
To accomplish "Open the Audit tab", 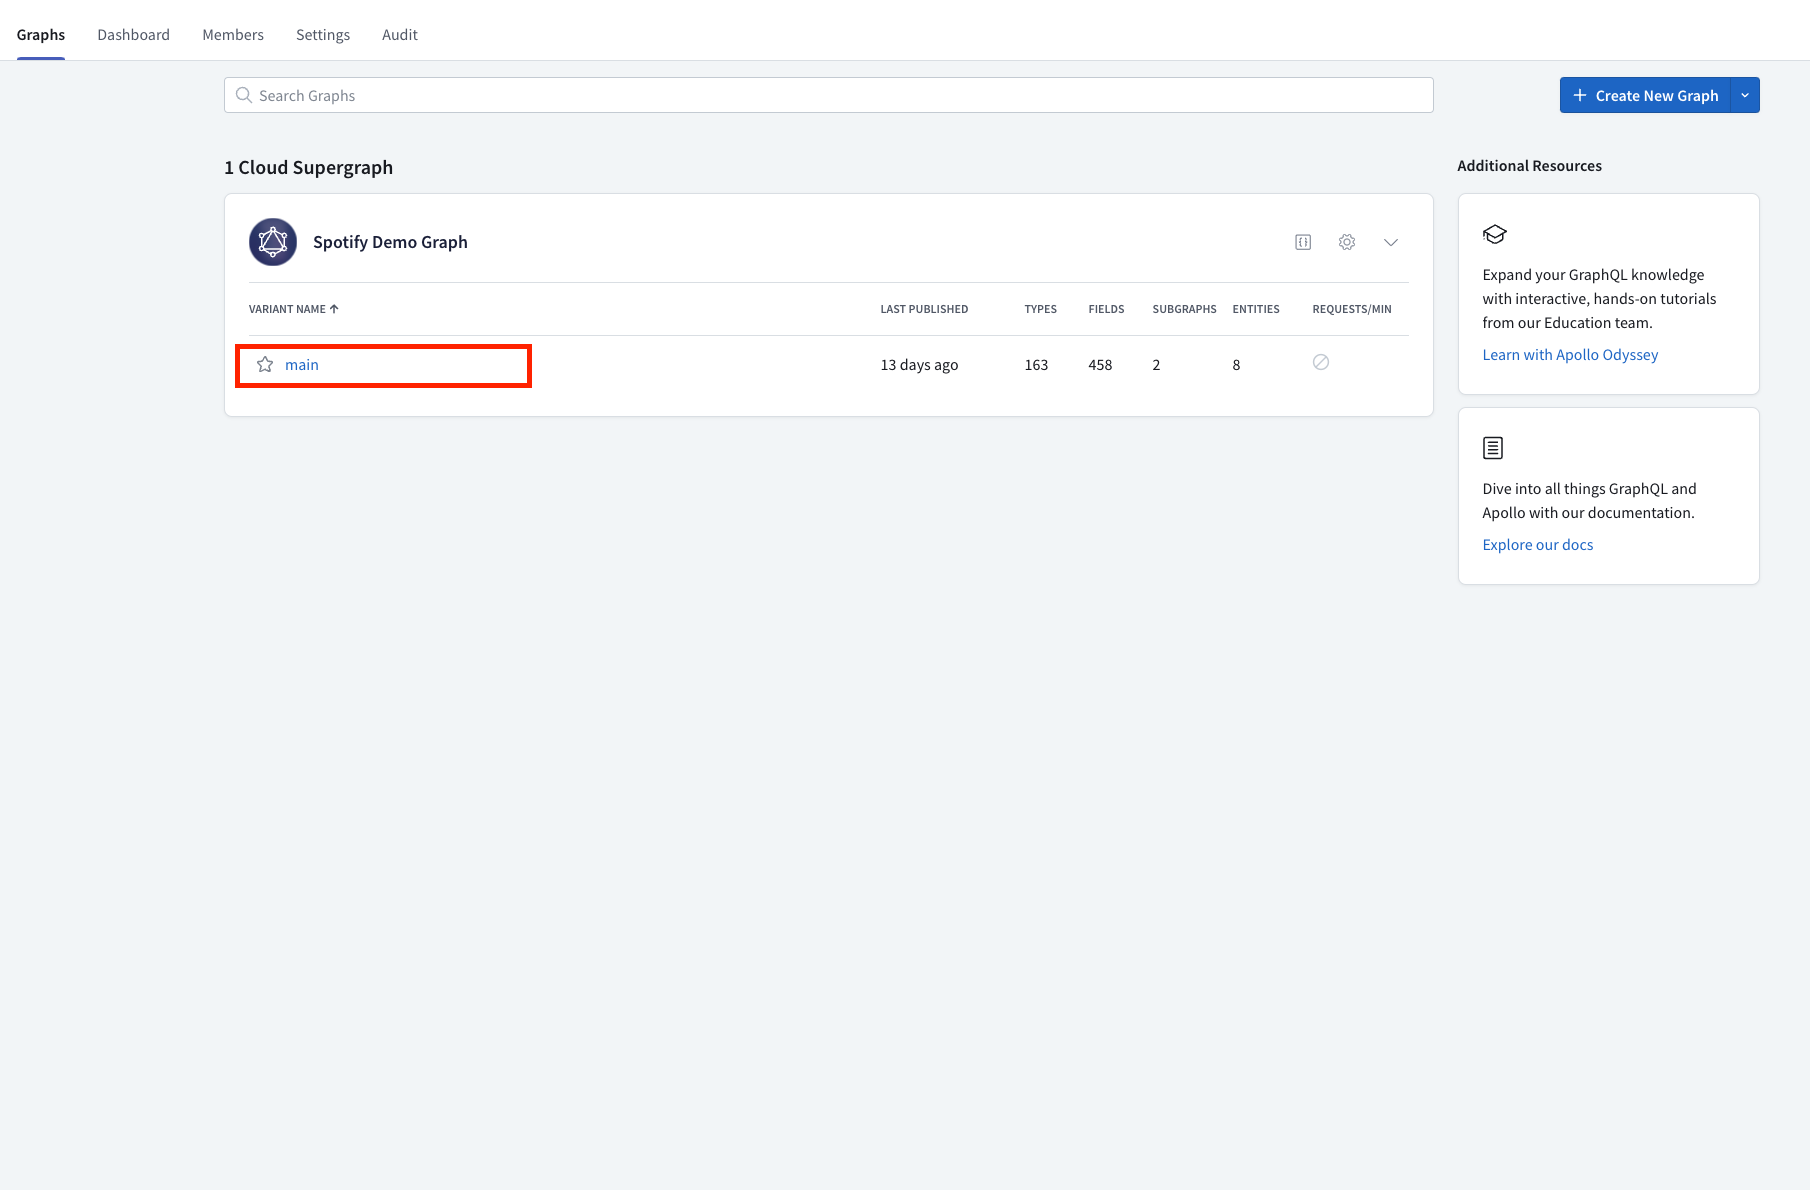I will [400, 35].
